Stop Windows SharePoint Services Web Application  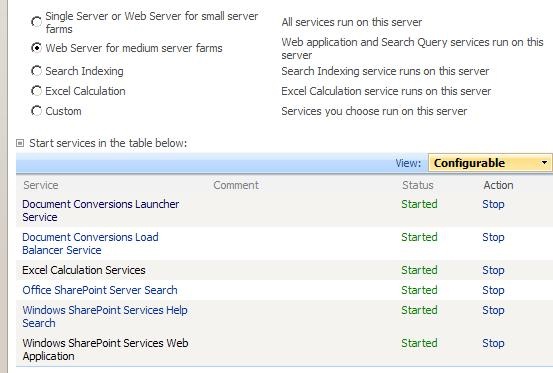[493, 343]
